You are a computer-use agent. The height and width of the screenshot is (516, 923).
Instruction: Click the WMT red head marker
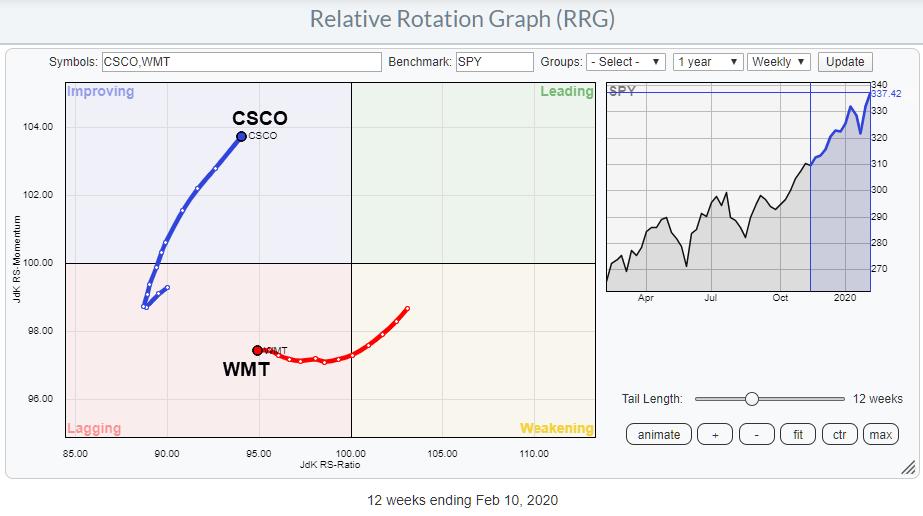[x=257, y=351]
